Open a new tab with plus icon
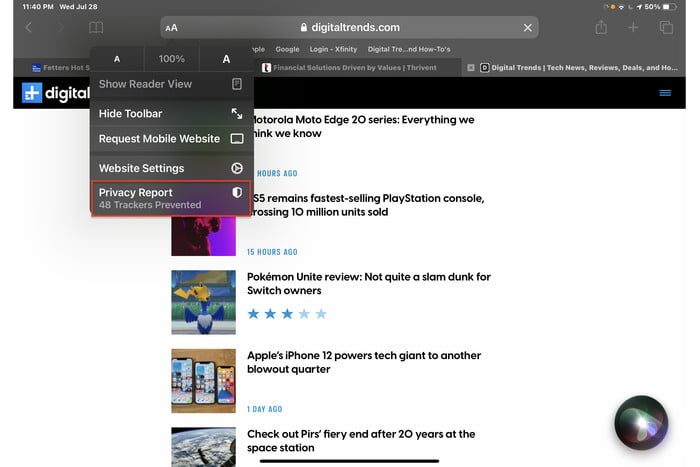 pos(633,28)
